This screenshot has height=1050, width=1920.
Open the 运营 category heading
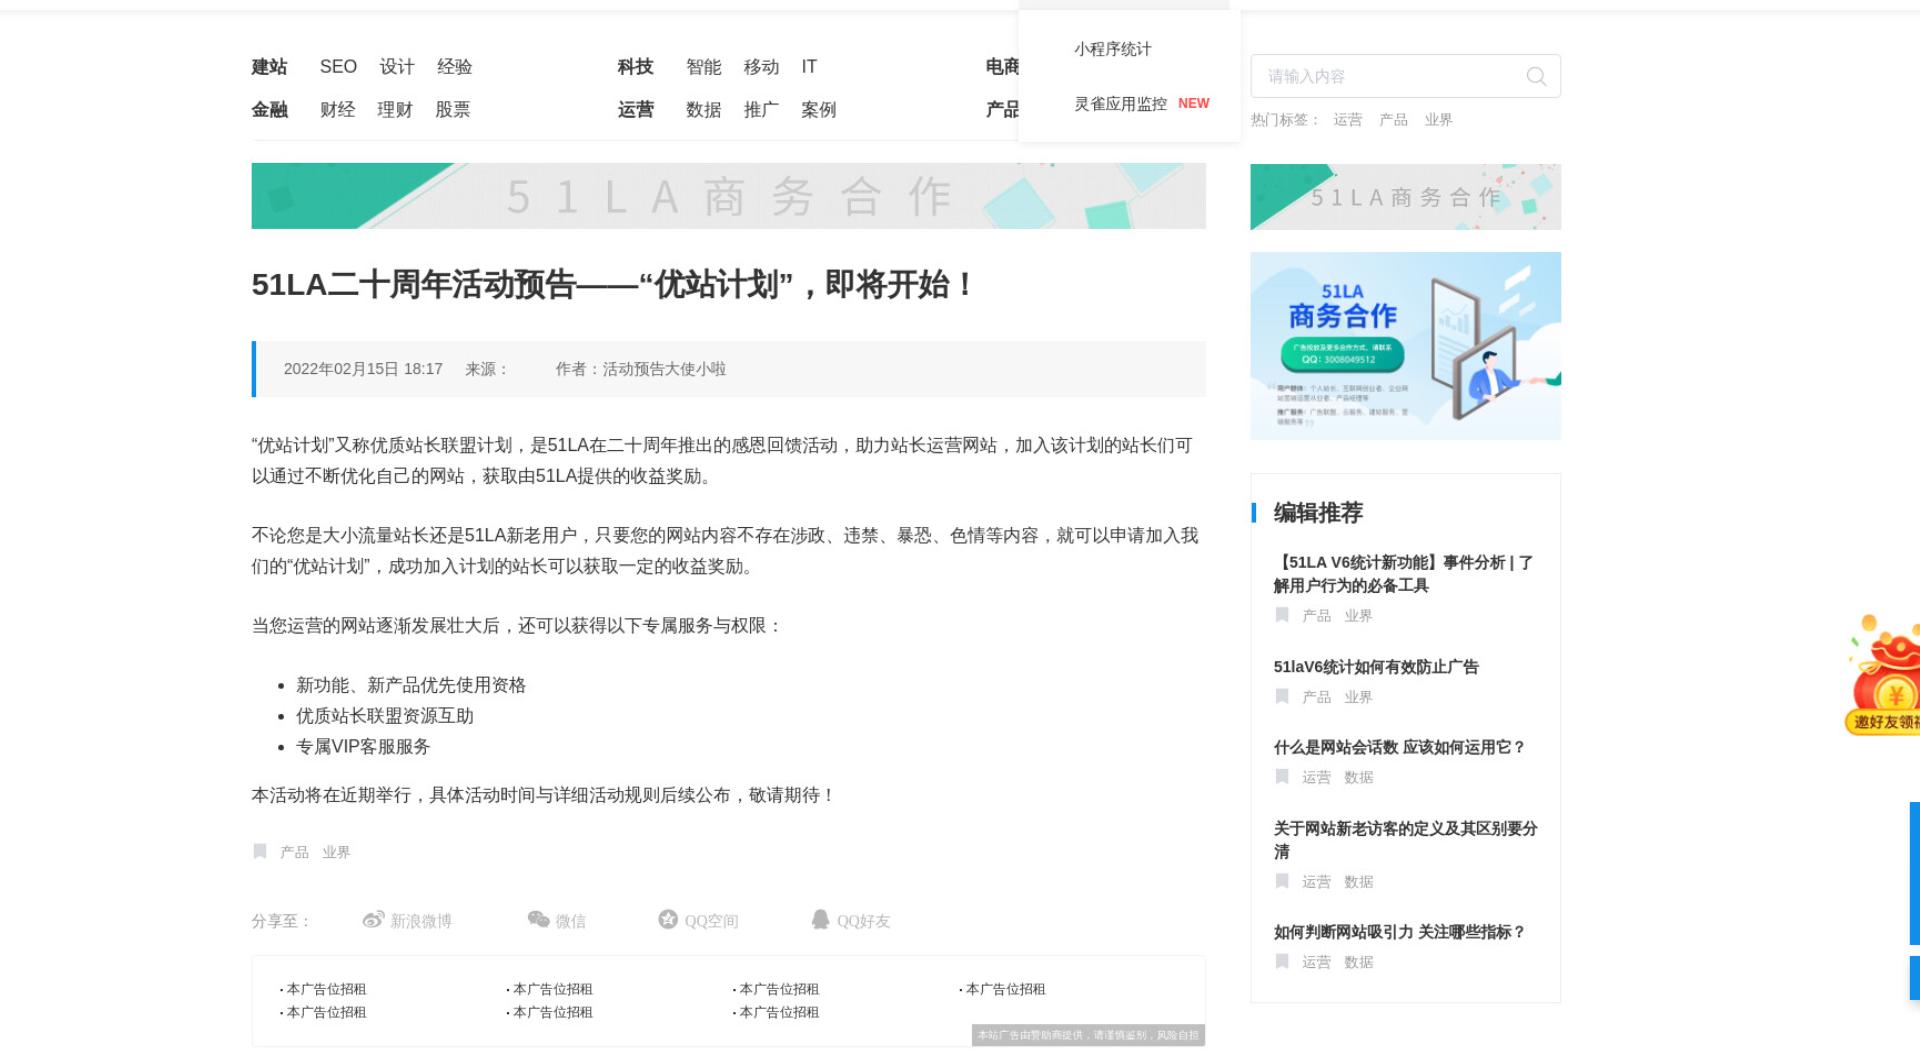pyautogui.click(x=635, y=110)
